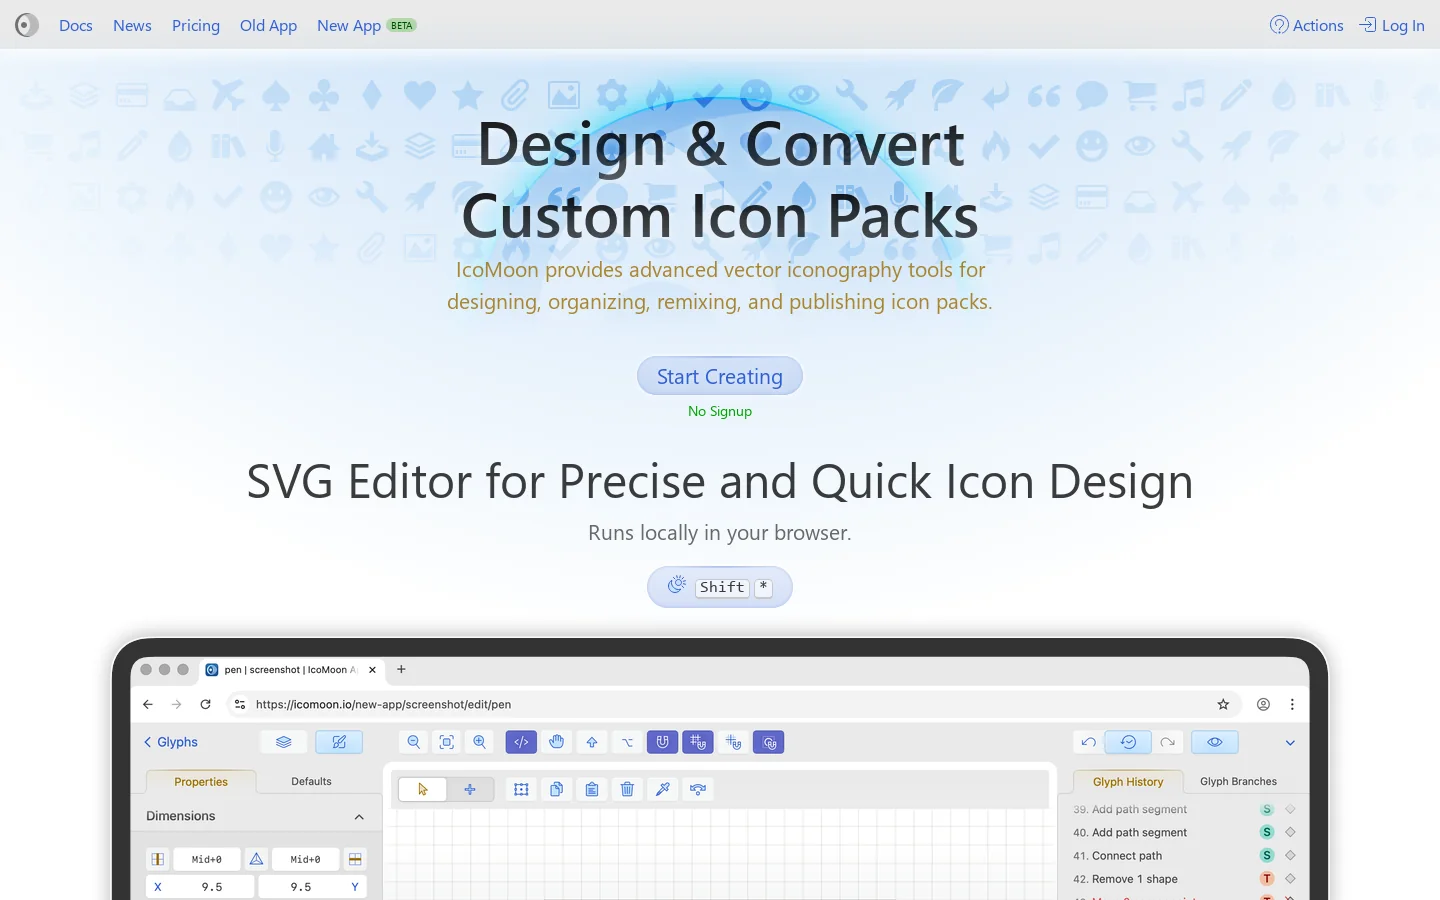Click the bookmark star in preview browser
Screen dimensions: 1440x900
[1223, 704]
